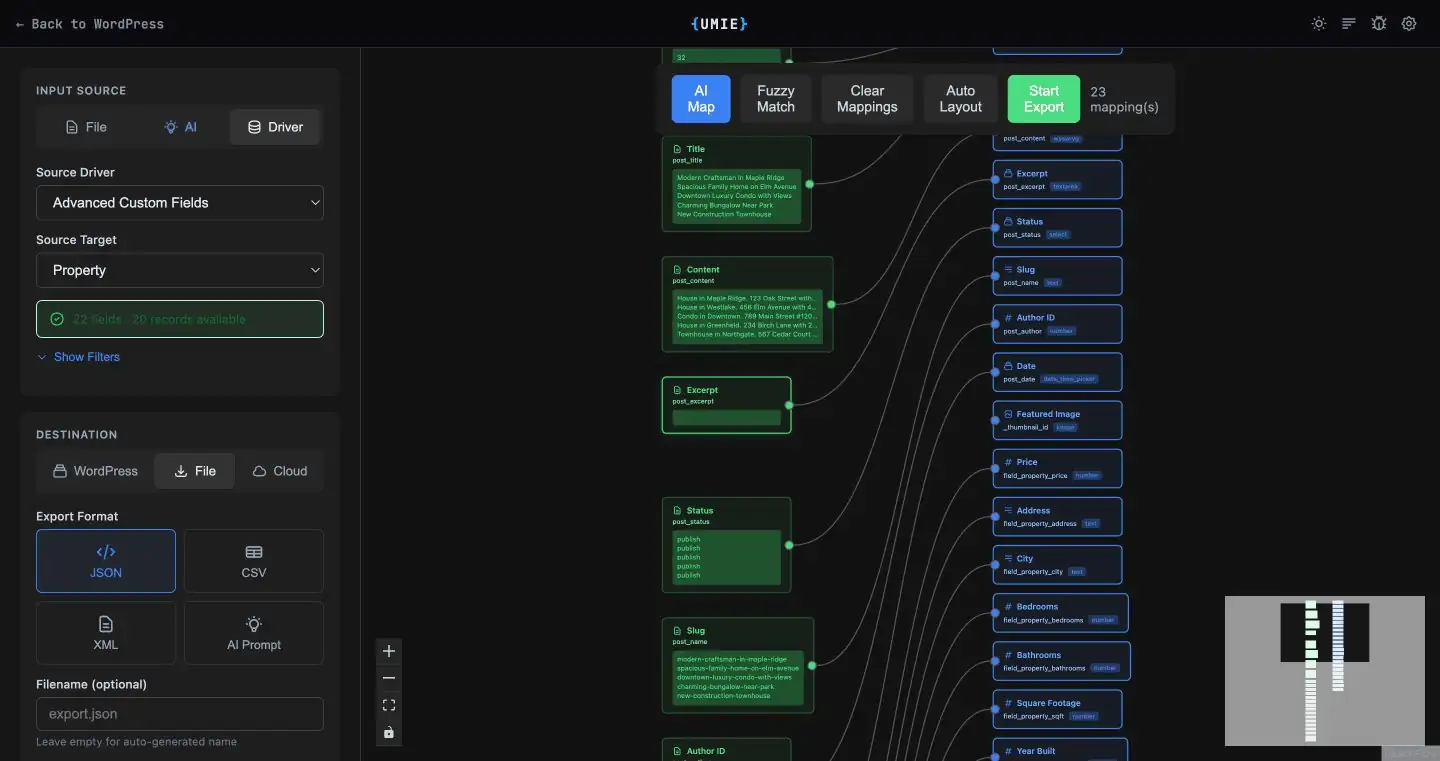Switch input source to Driver tab
The width and height of the screenshot is (1440, 761).
tap(275, 127)
